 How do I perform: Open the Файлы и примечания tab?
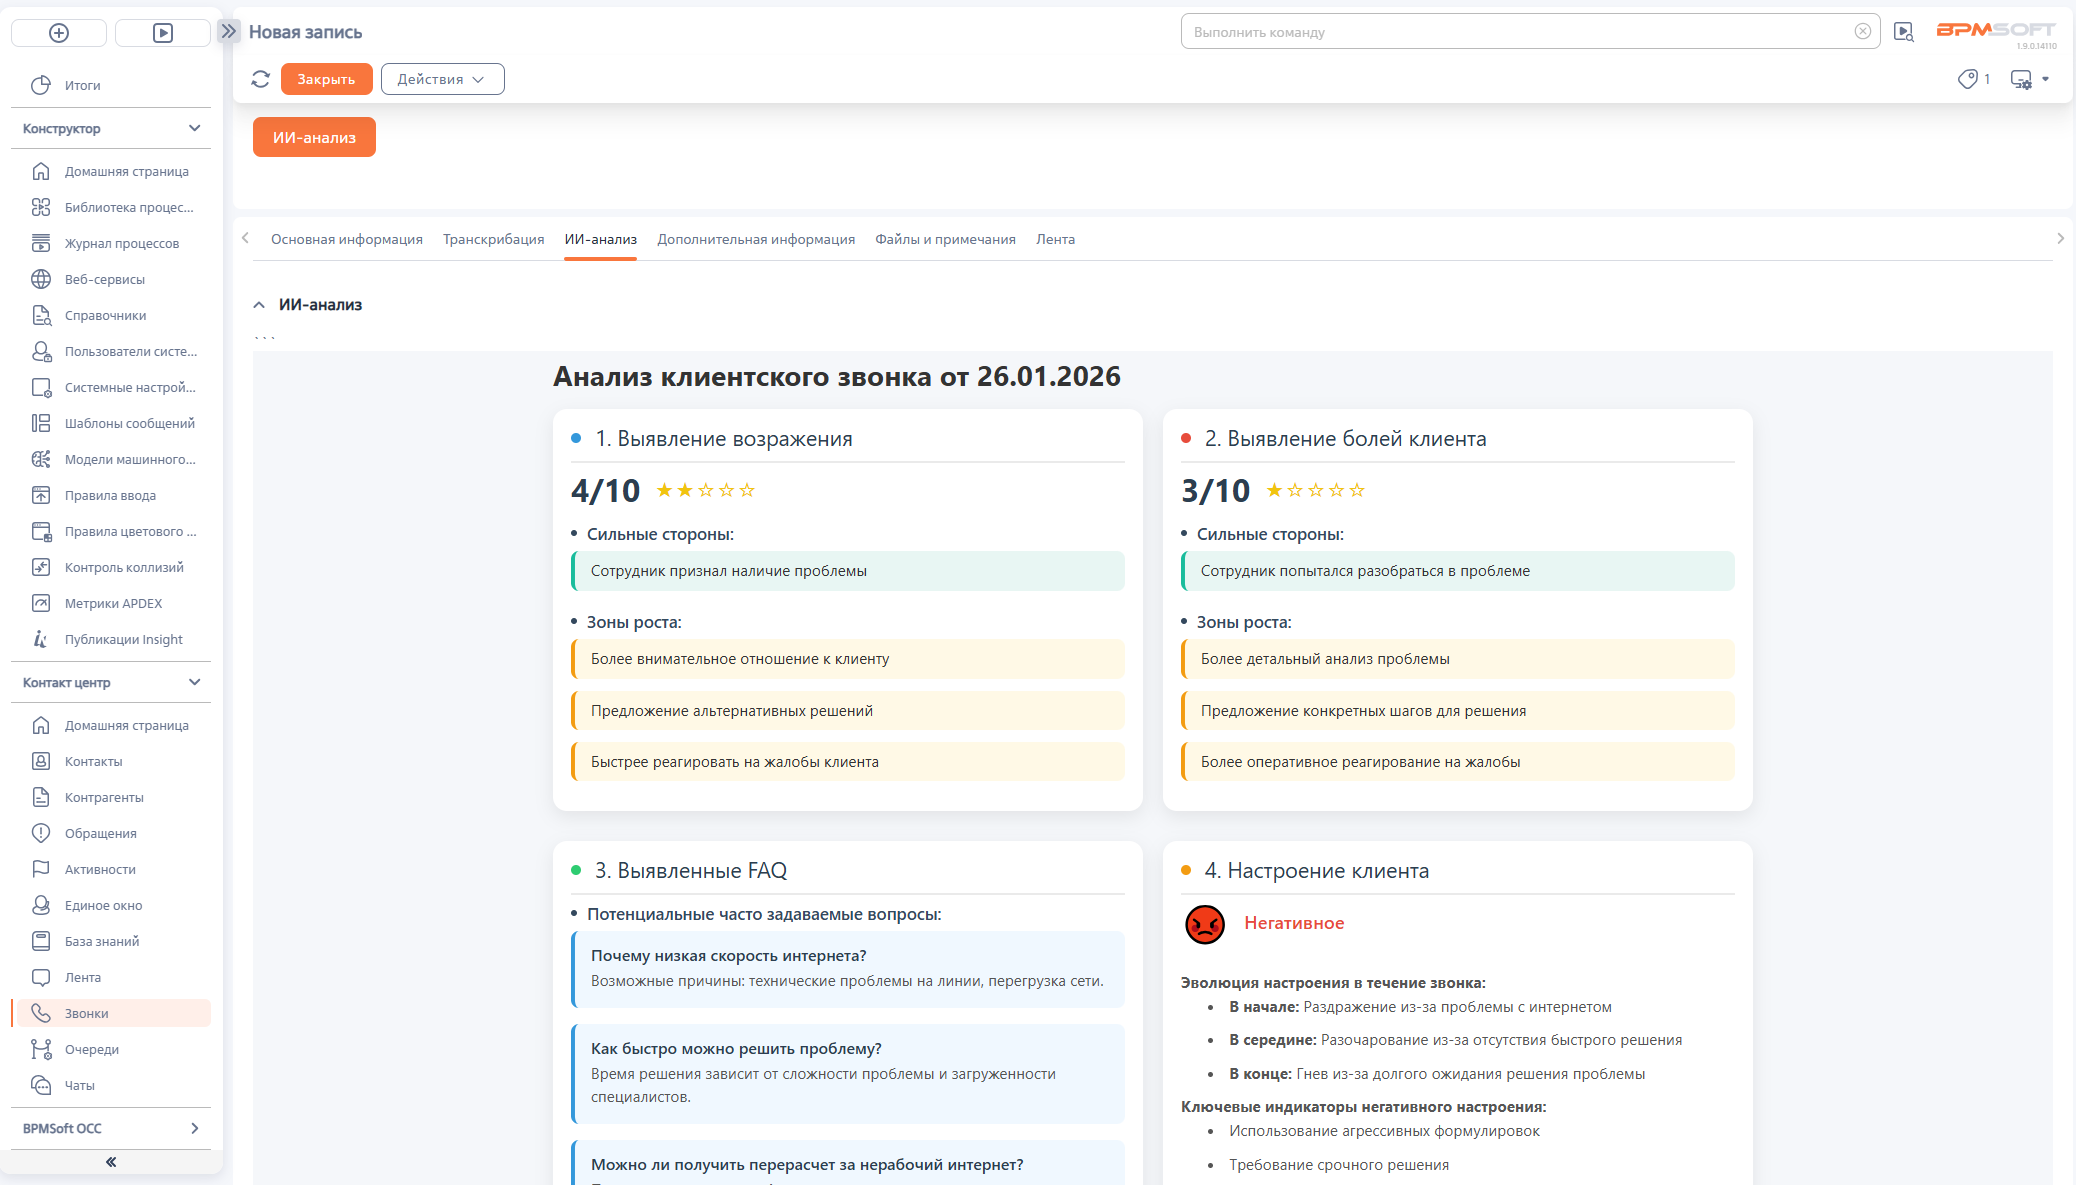pyautogui.click(x=945, y=239)
